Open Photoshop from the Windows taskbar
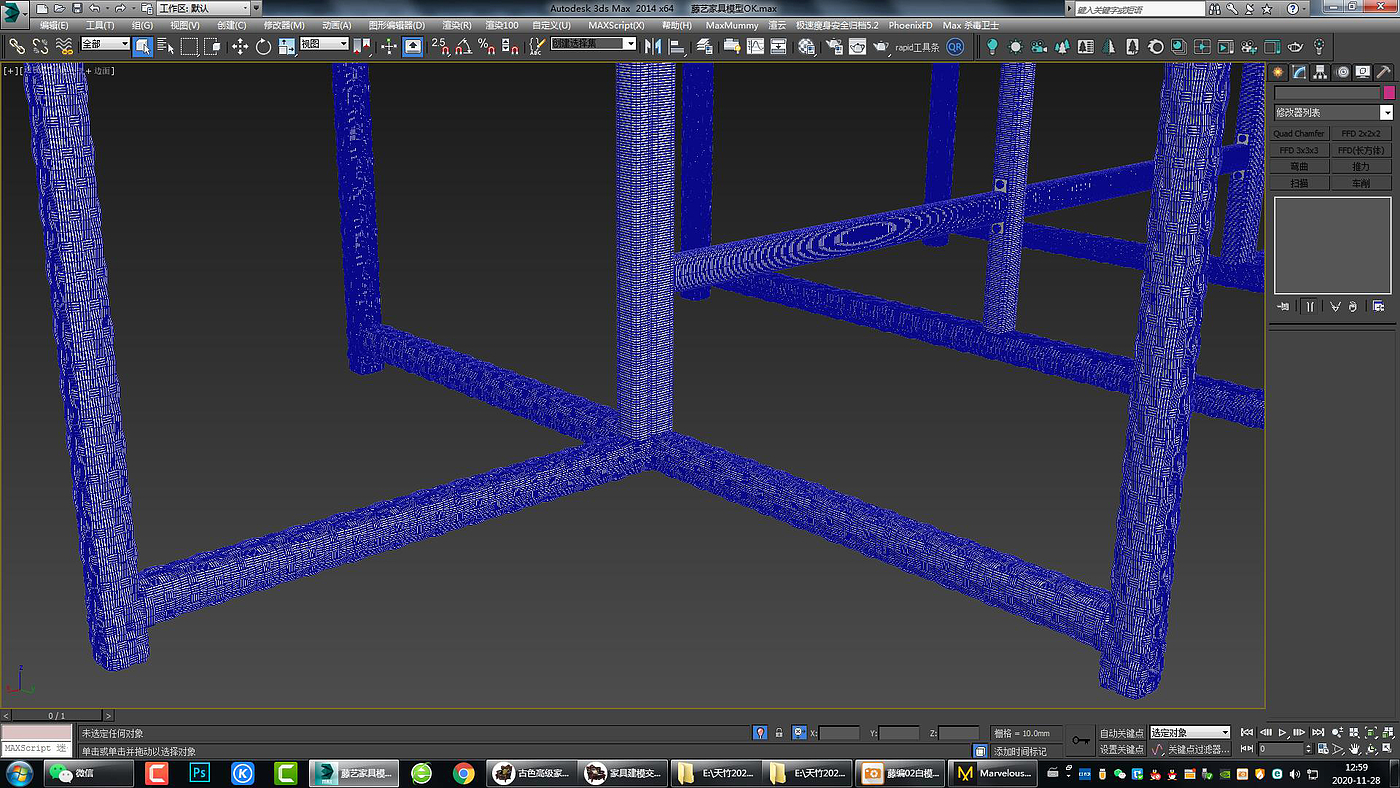The height and width of the screenshot is (788, 1400). [199, 773]
